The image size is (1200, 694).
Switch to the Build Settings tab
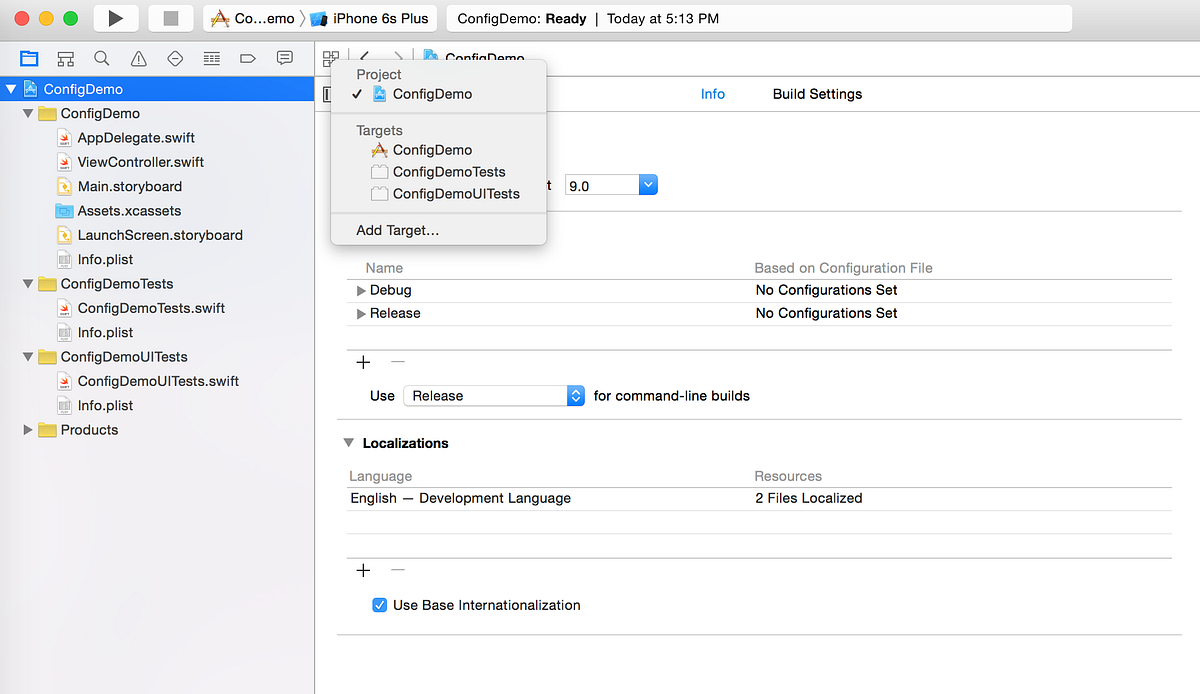point(817,93)
